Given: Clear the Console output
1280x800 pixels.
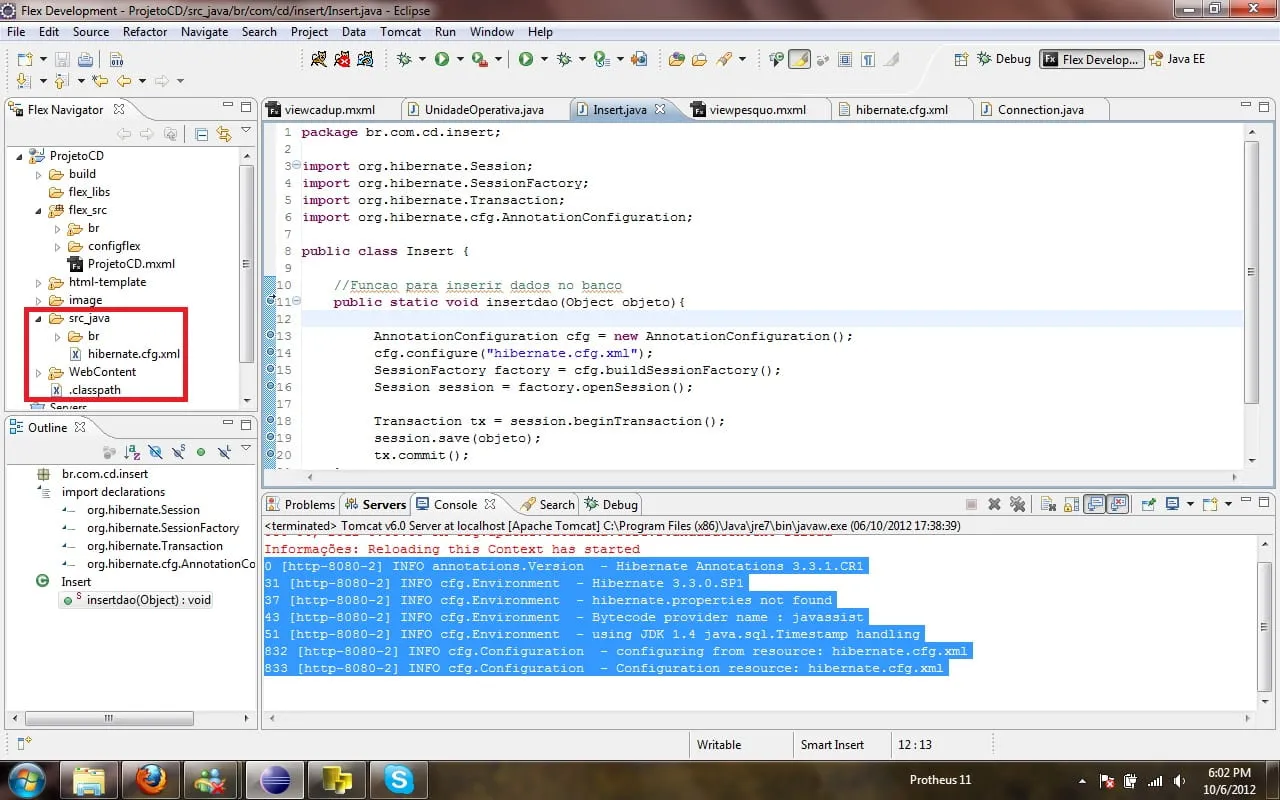Looking at the screenshot, I should 1047,505.
